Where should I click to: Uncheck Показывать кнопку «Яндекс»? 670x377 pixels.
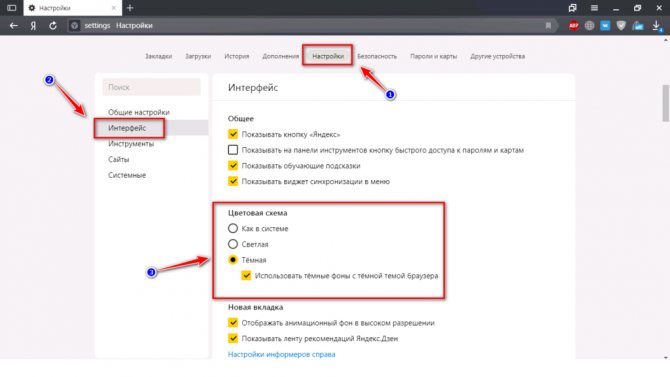[233, 134]
